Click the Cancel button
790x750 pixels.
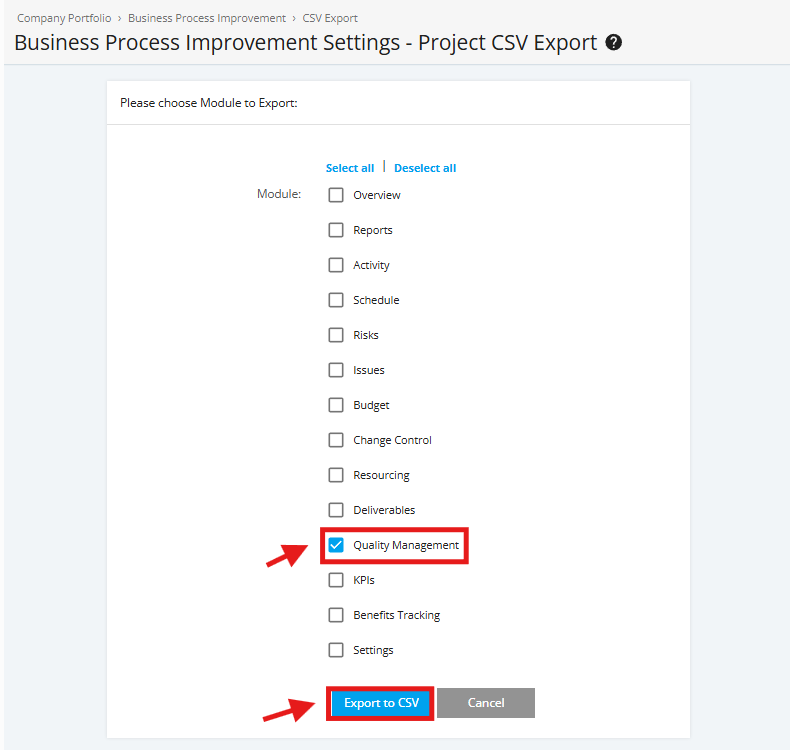tap(486, 703)
